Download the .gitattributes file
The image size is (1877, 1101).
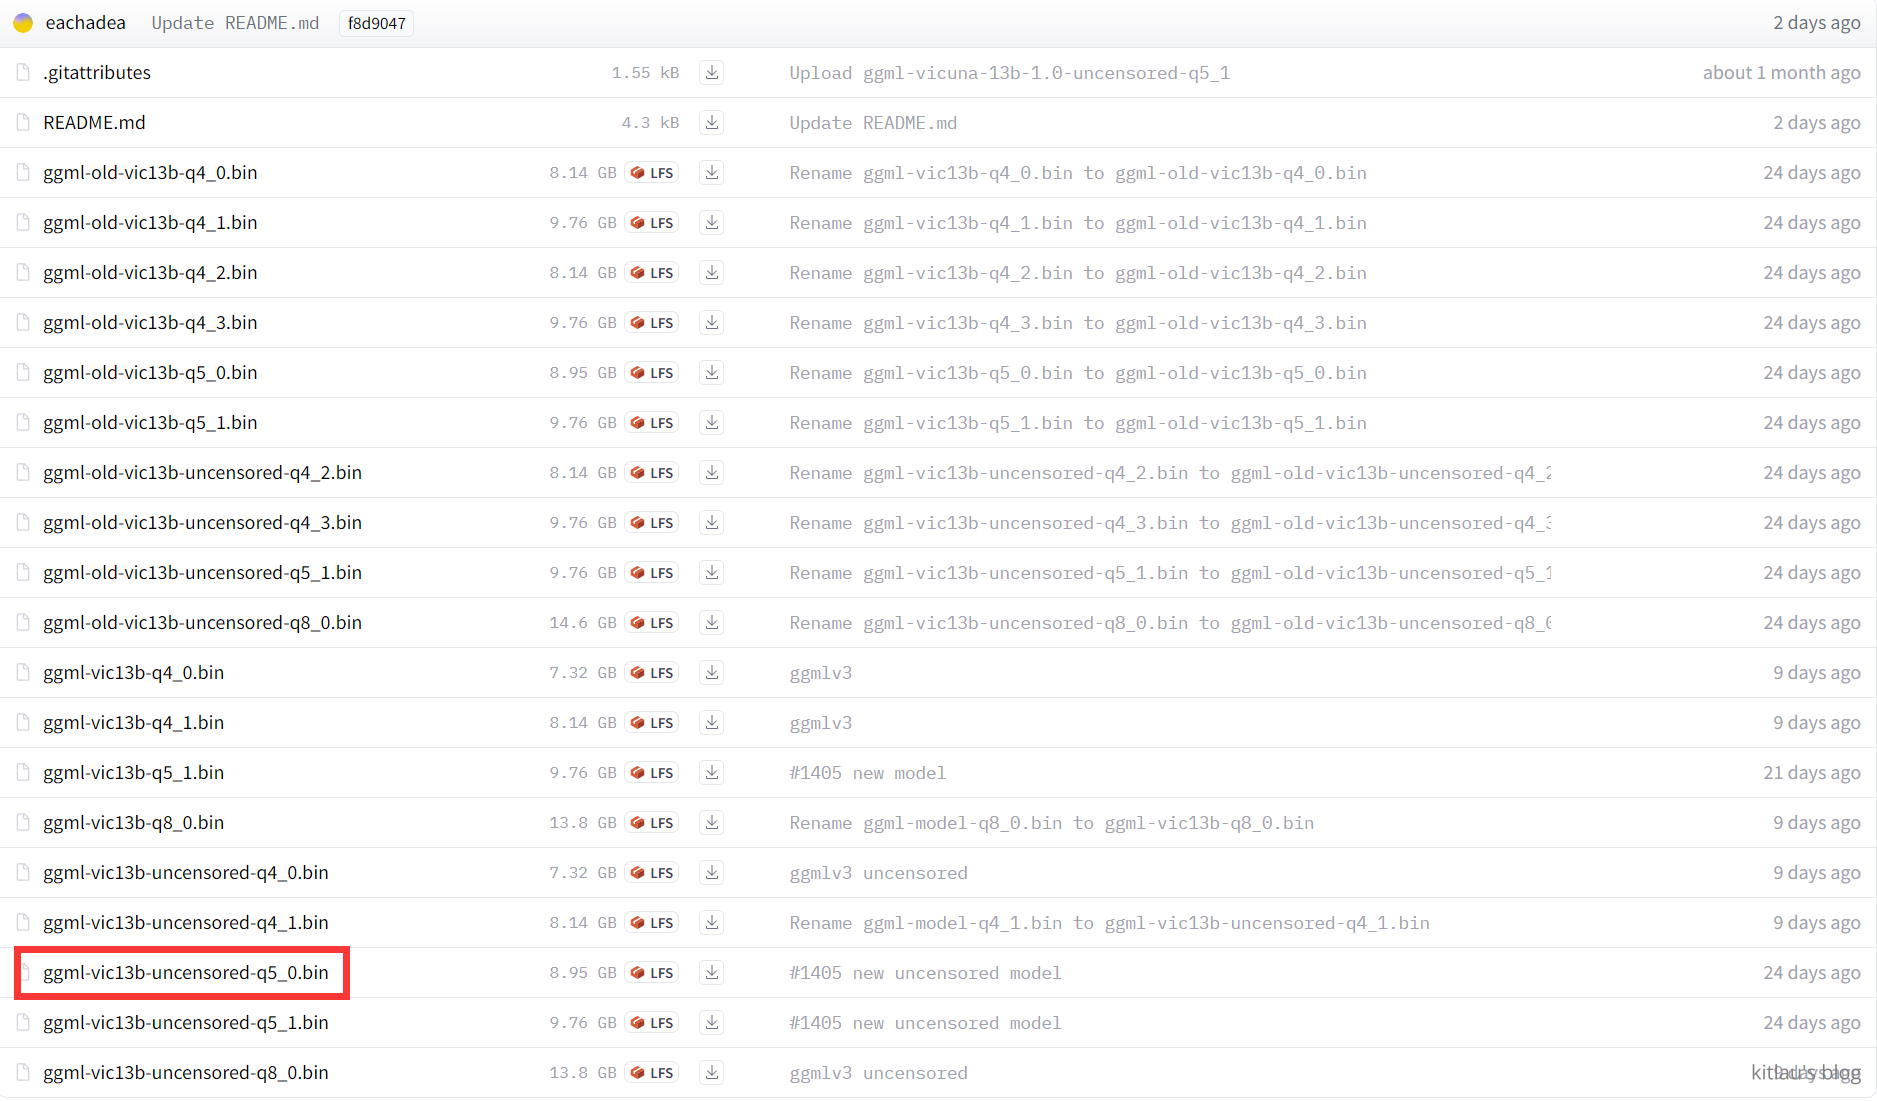point(711,73)
